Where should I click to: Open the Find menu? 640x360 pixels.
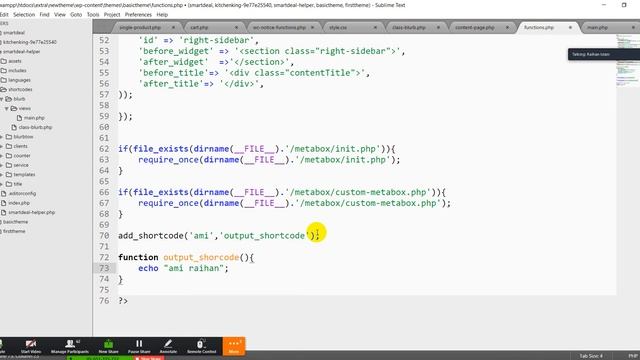[44, 14]
